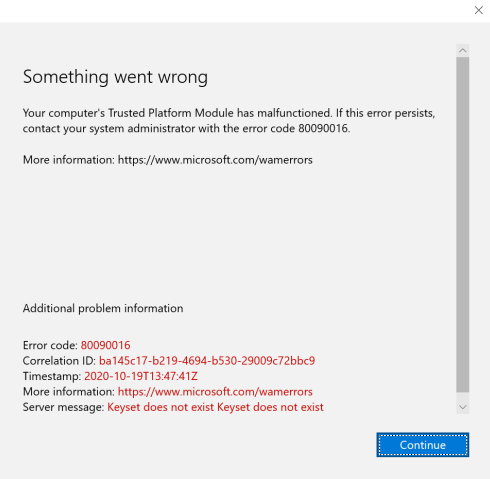Click the upper More information wamerrors URL
The image size is (490, 479).
pos(215,160)
